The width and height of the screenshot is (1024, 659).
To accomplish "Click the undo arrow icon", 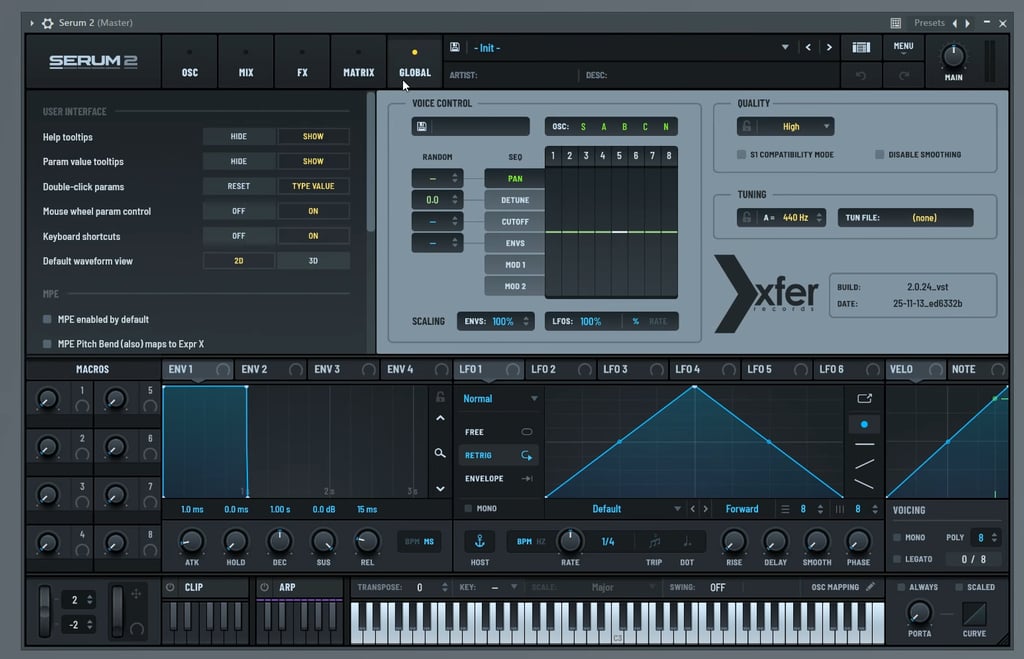I will click(861, 76).
